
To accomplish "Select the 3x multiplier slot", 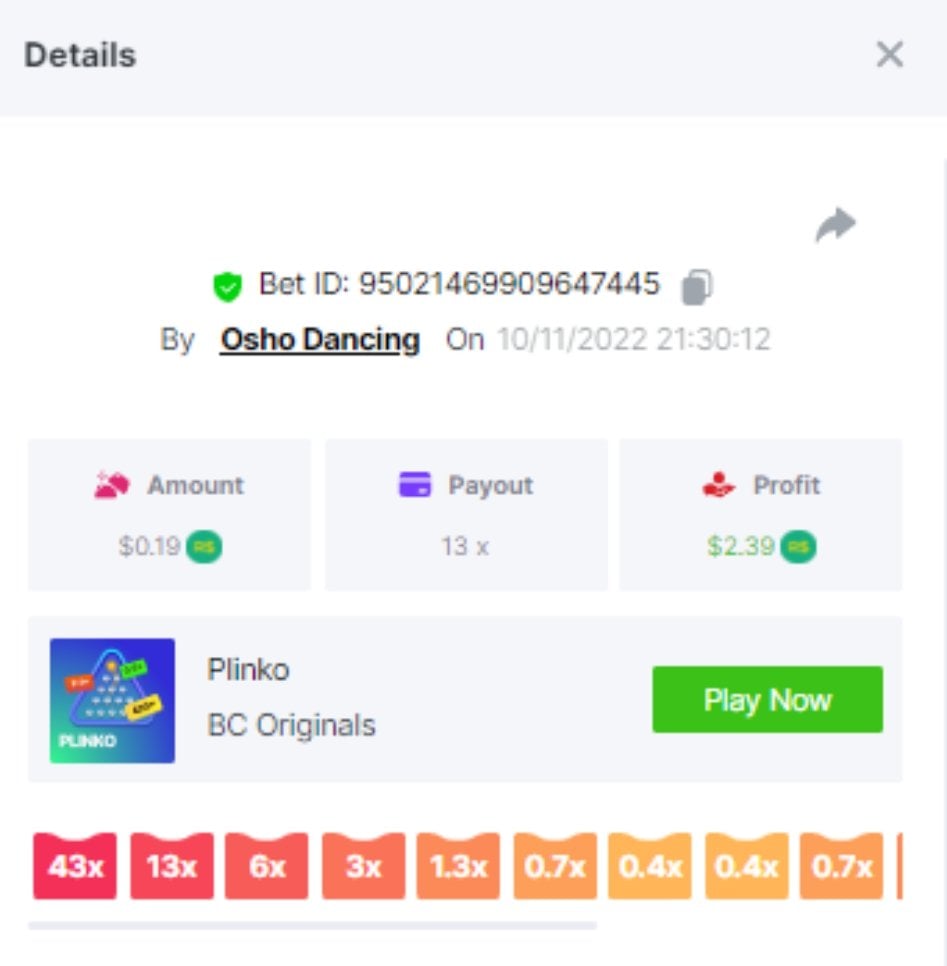I will (364, 866).
